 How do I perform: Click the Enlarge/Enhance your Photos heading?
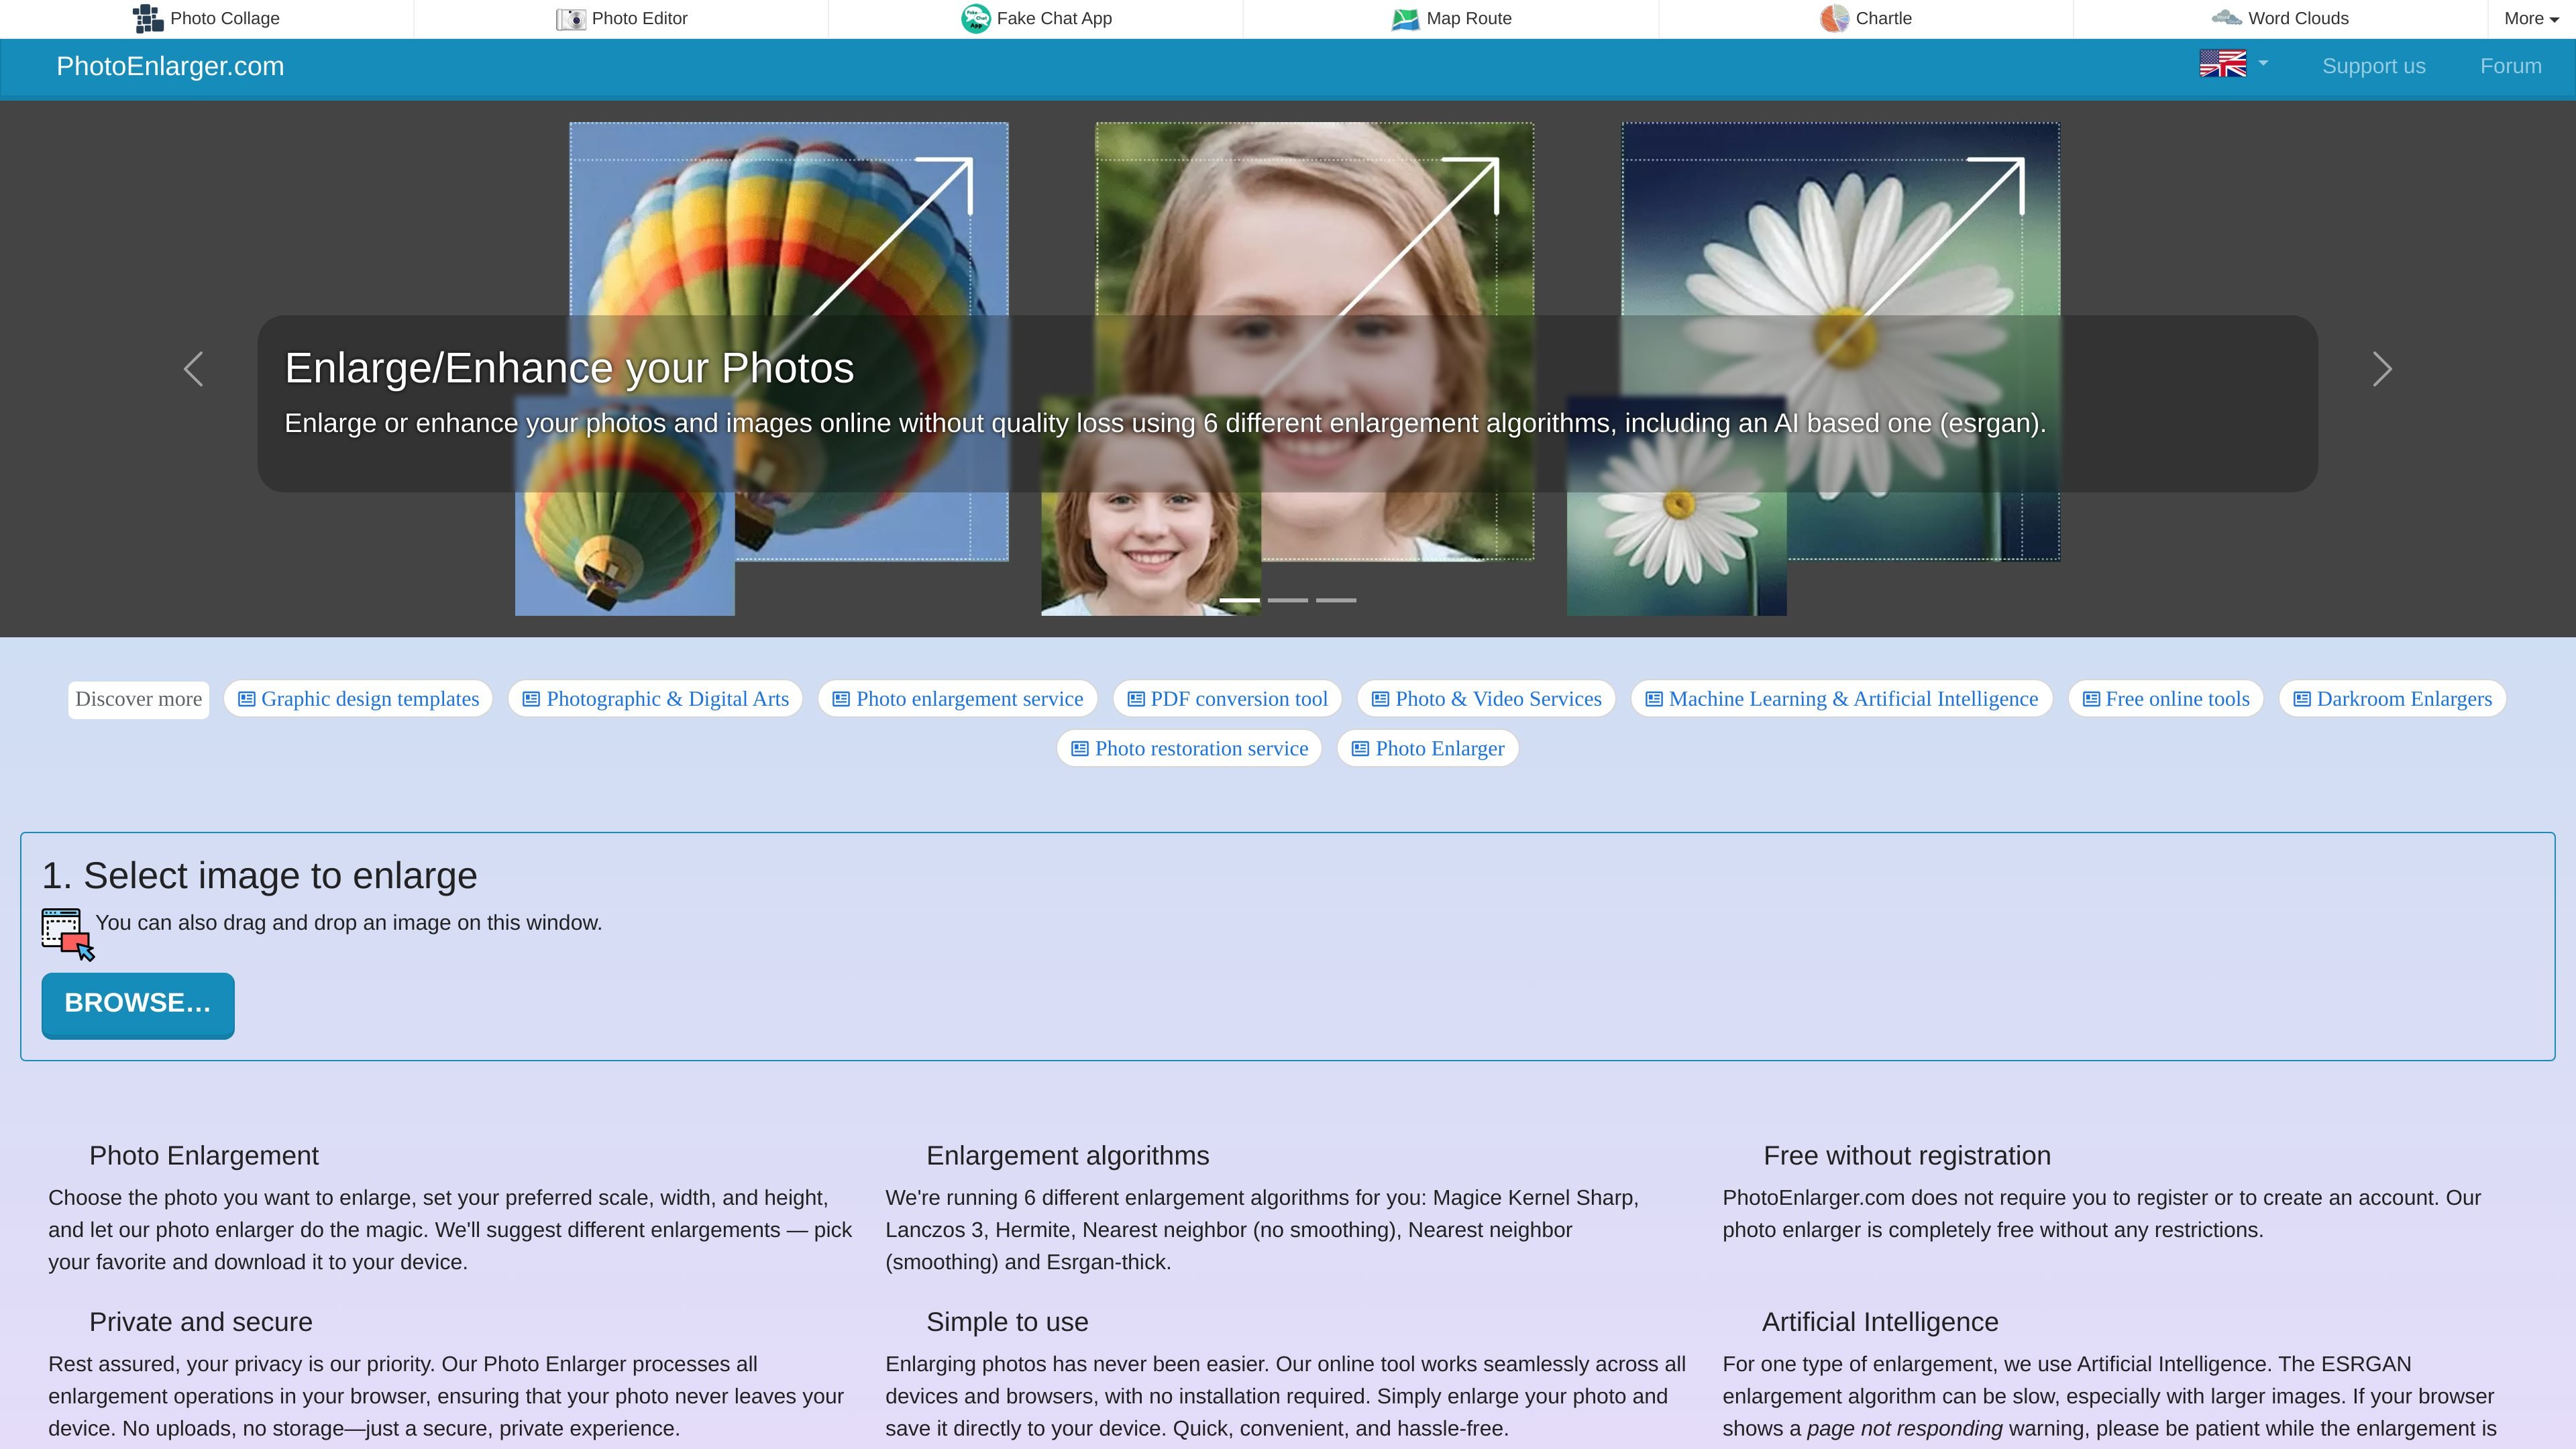pyautogui.click(x=569, y=368)
